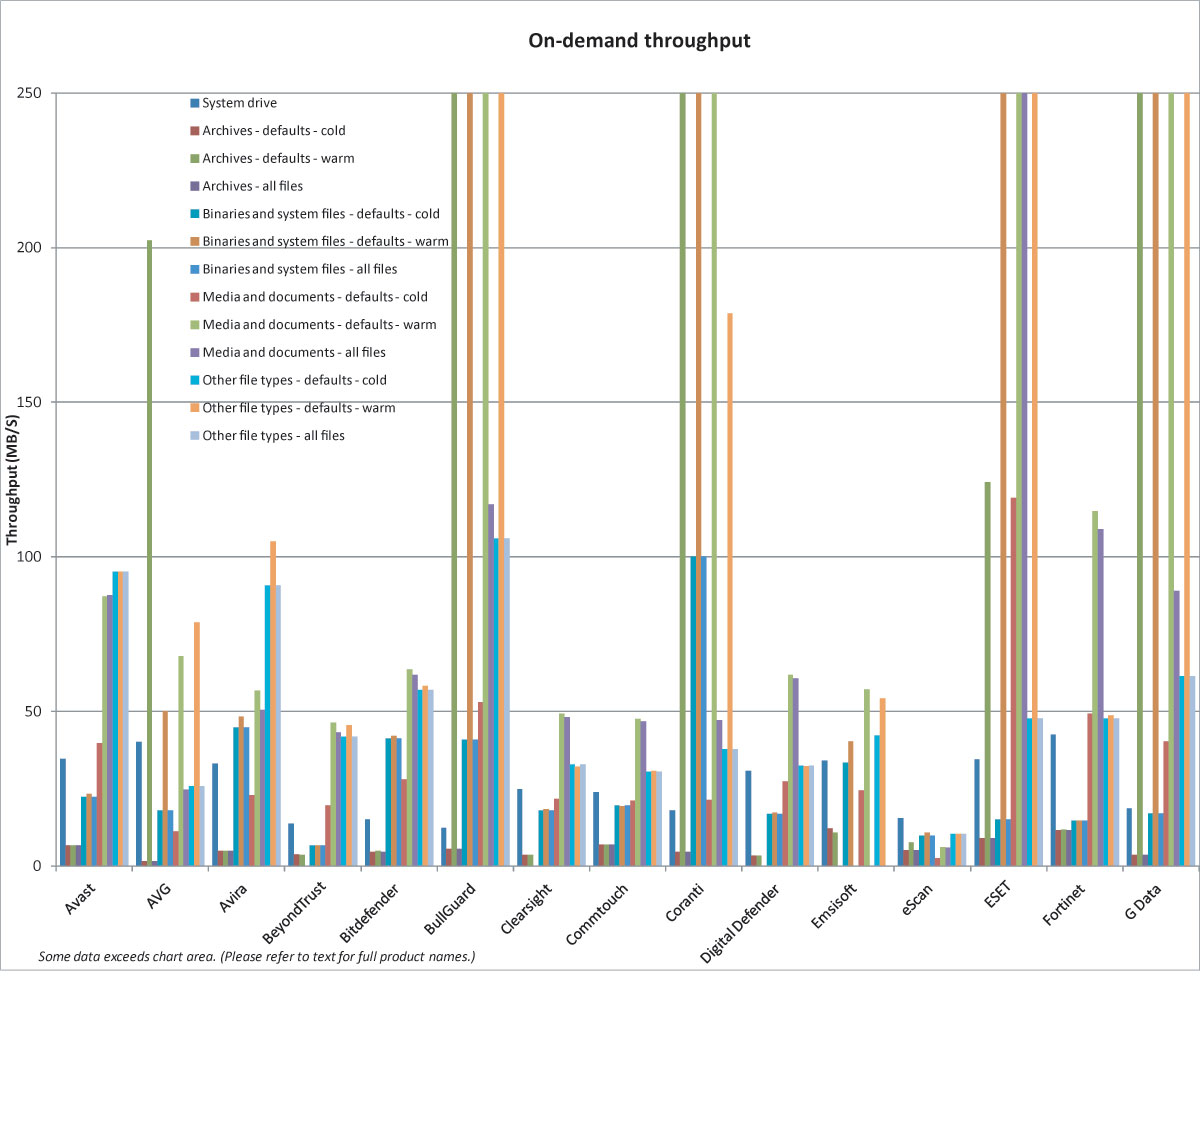Select Archives - defaults - warm legend swatch
This screenshot has width=1200, height=1140.
[x=195, y=158]
